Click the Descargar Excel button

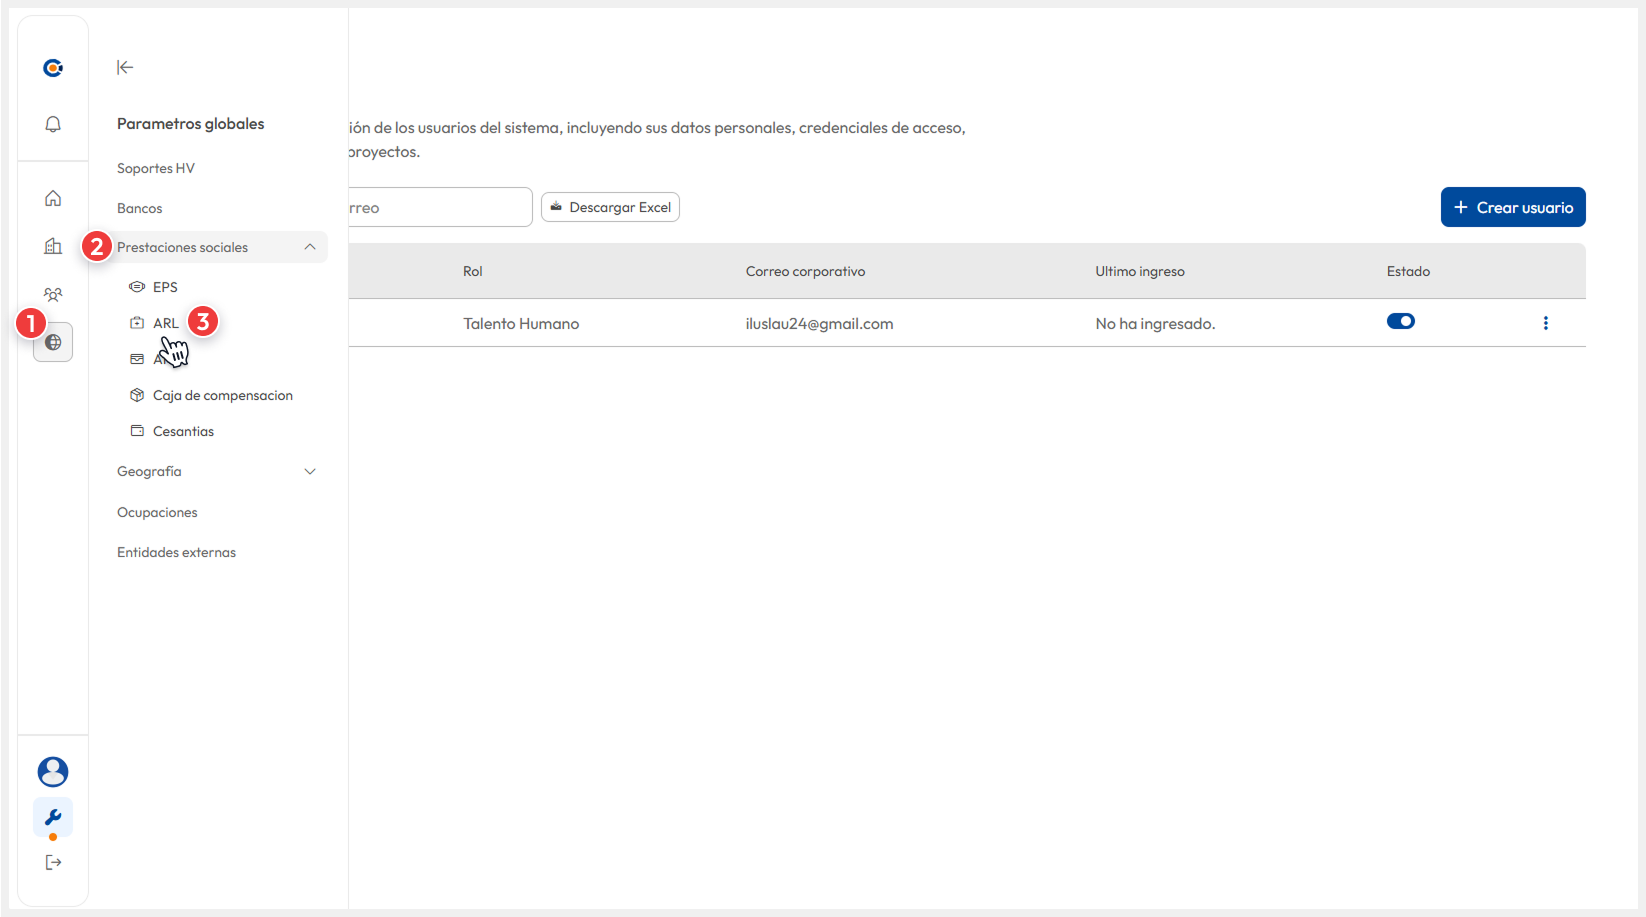[610, 207]
